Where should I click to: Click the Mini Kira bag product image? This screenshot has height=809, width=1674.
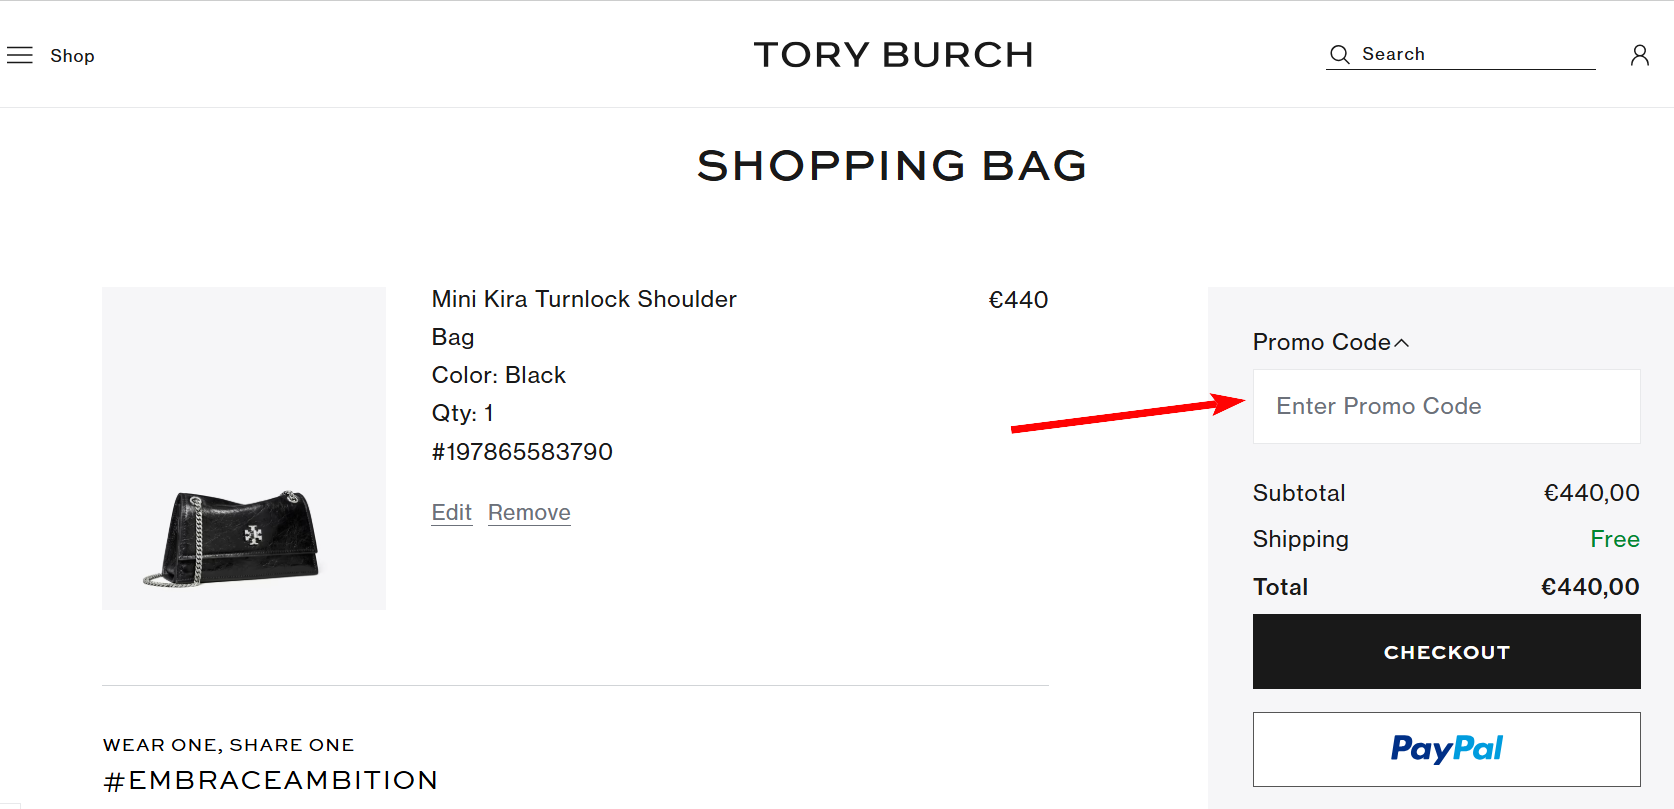point(243,448)
